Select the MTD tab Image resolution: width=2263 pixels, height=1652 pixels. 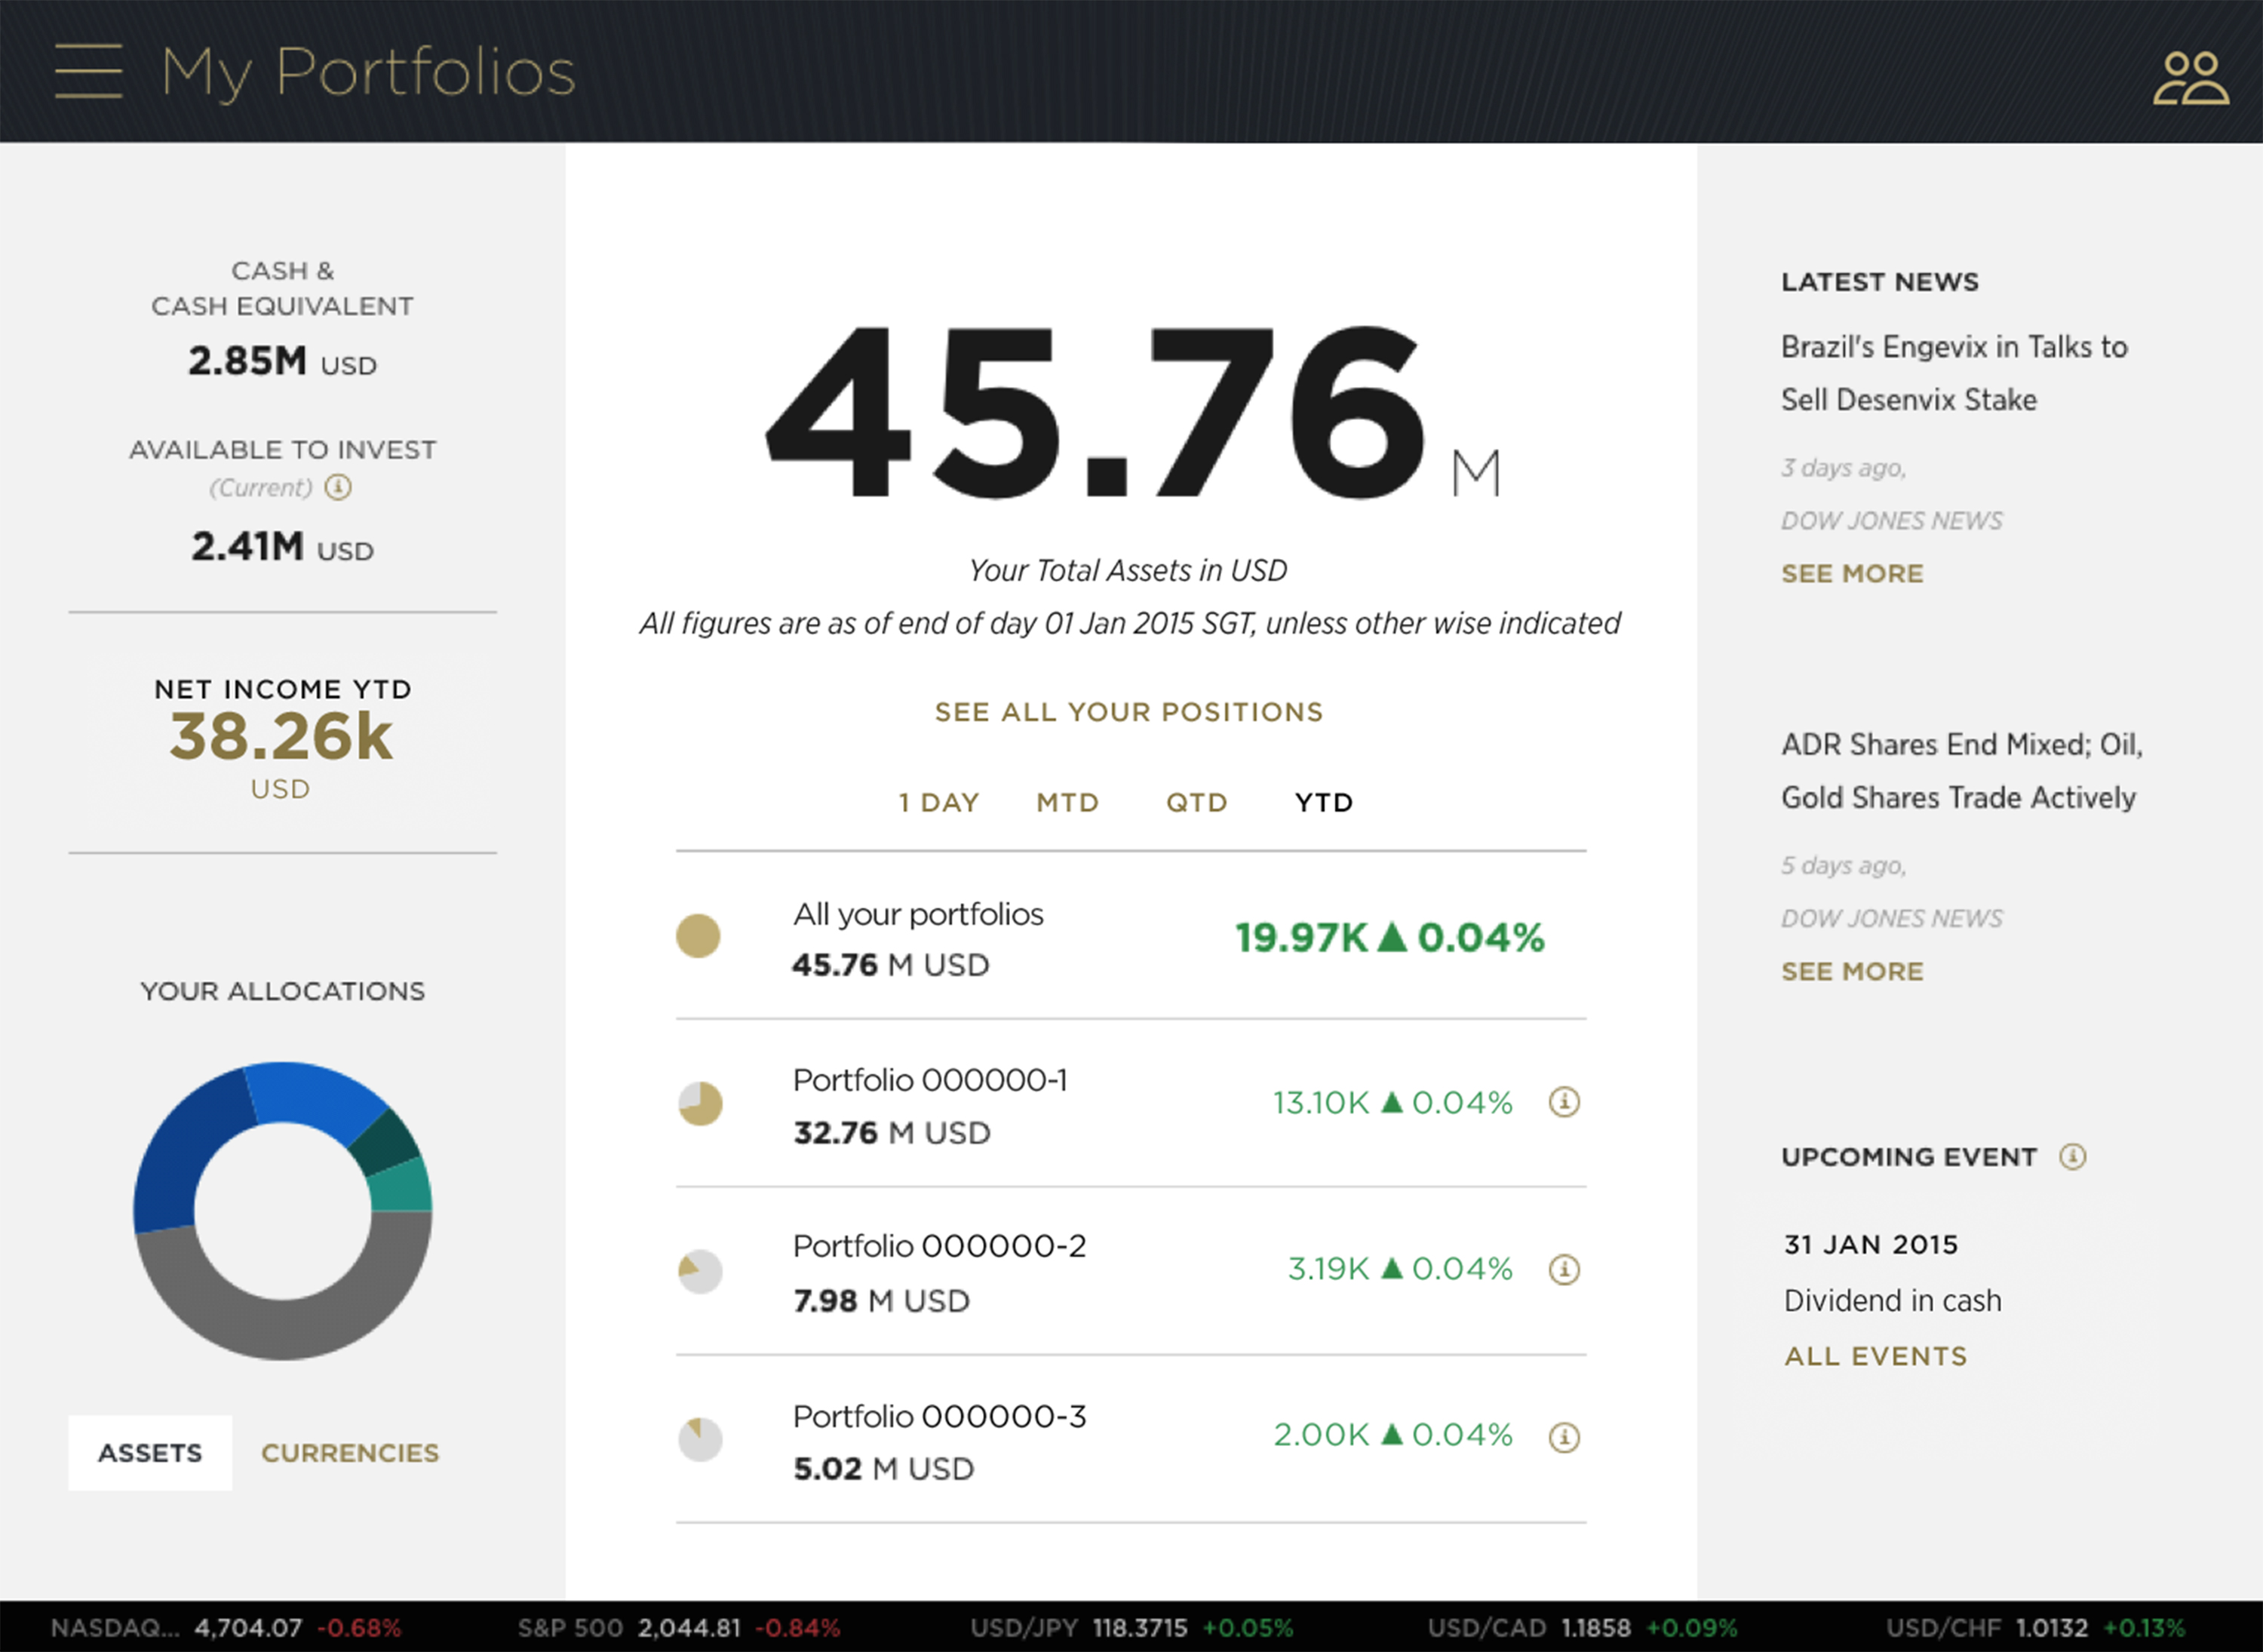tap(1067, 803)
